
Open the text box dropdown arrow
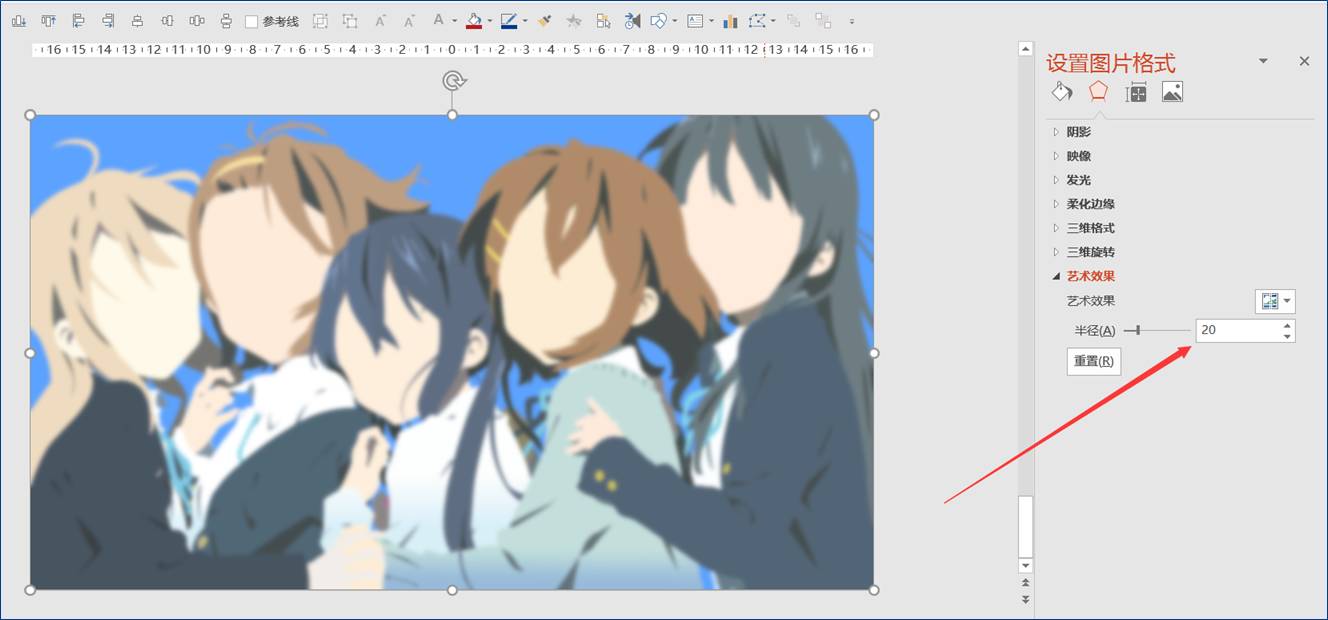tap(711, 21)
